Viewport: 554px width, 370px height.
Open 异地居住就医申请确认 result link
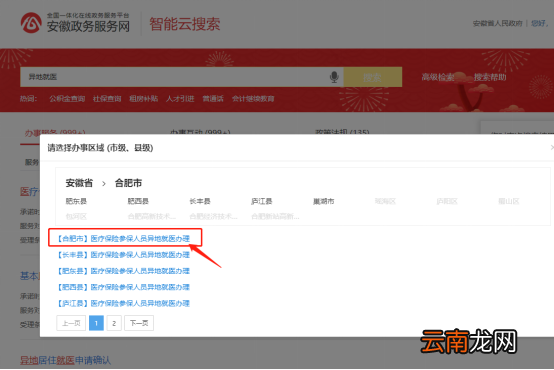[x=65, y=360]
